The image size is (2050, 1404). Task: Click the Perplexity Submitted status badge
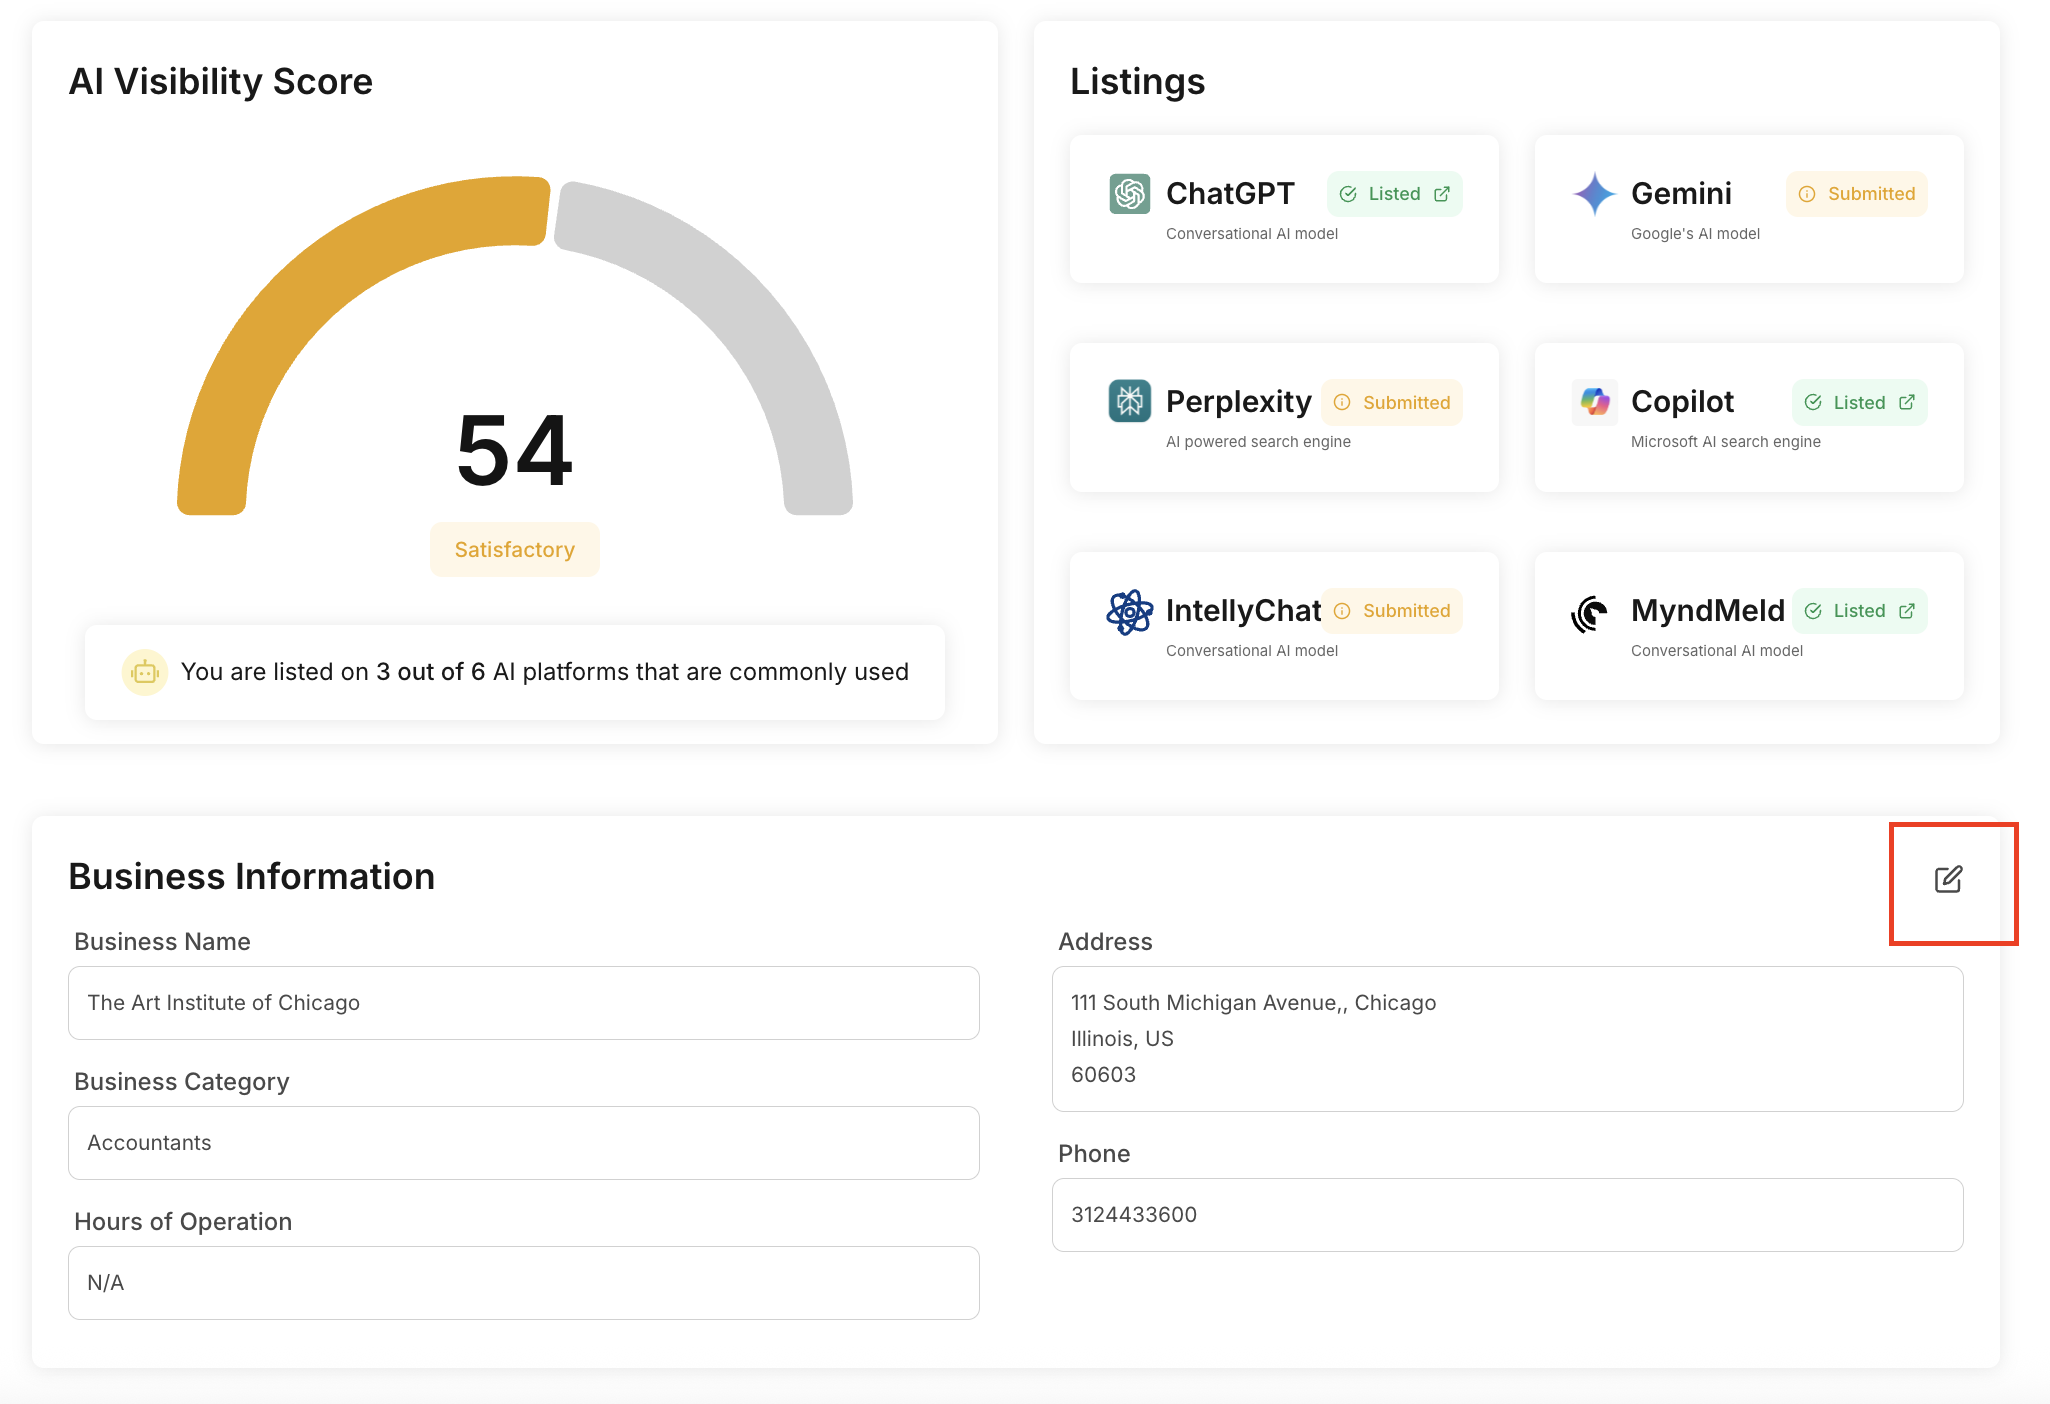click(1392, 402)
